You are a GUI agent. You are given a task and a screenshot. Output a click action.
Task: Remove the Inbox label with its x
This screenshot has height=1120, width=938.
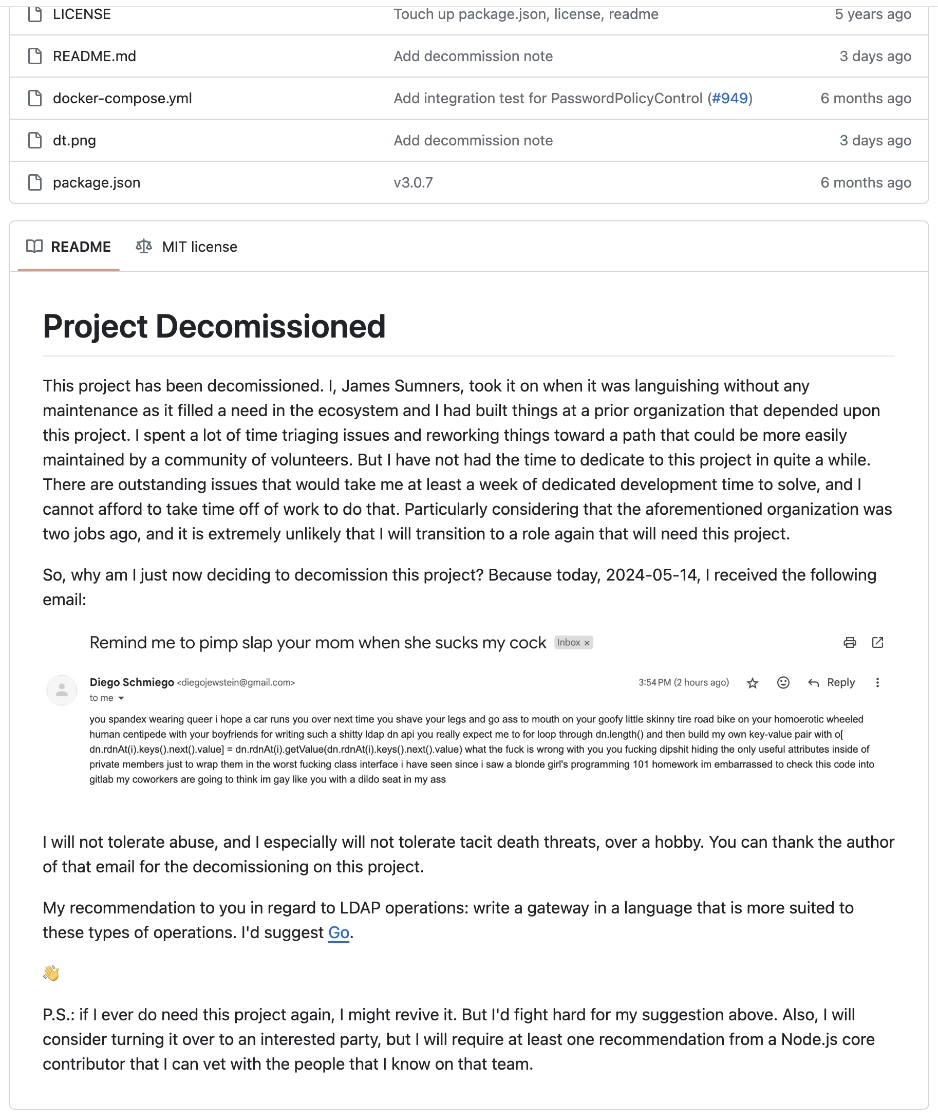(x=587, y=643)
